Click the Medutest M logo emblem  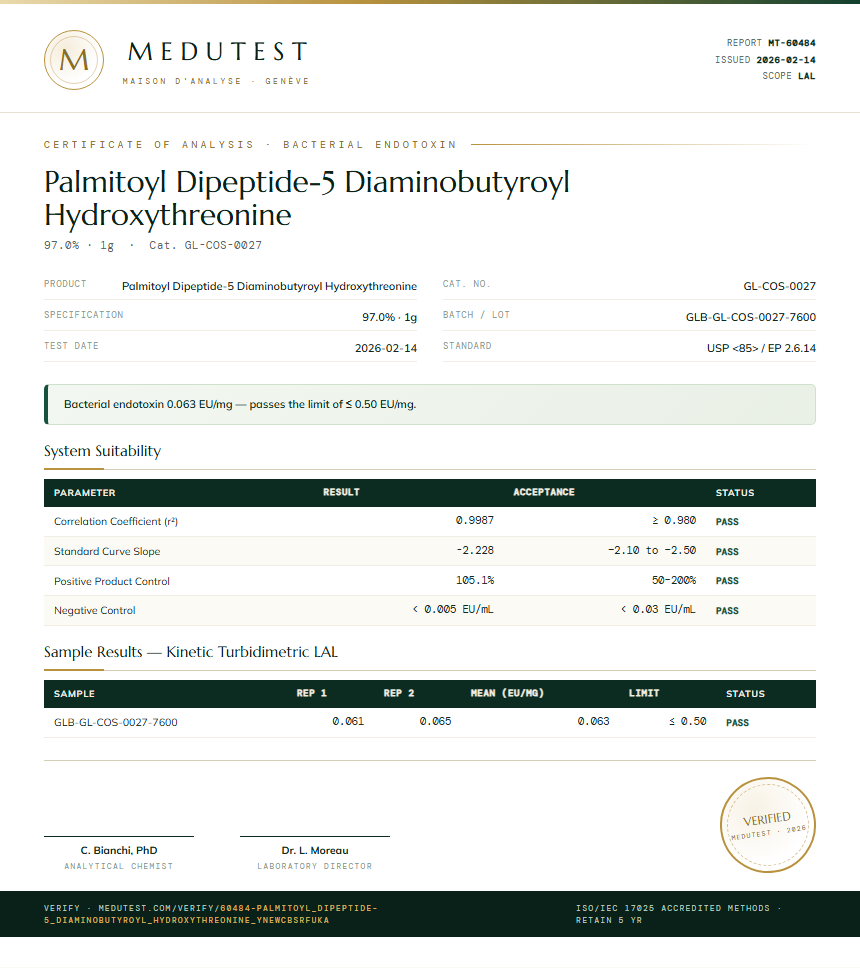(74, 60)
